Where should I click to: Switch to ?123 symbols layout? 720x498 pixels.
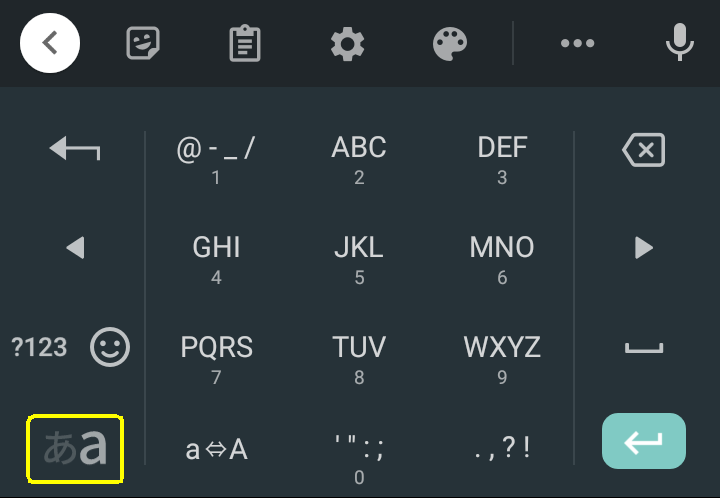(39, 347)
